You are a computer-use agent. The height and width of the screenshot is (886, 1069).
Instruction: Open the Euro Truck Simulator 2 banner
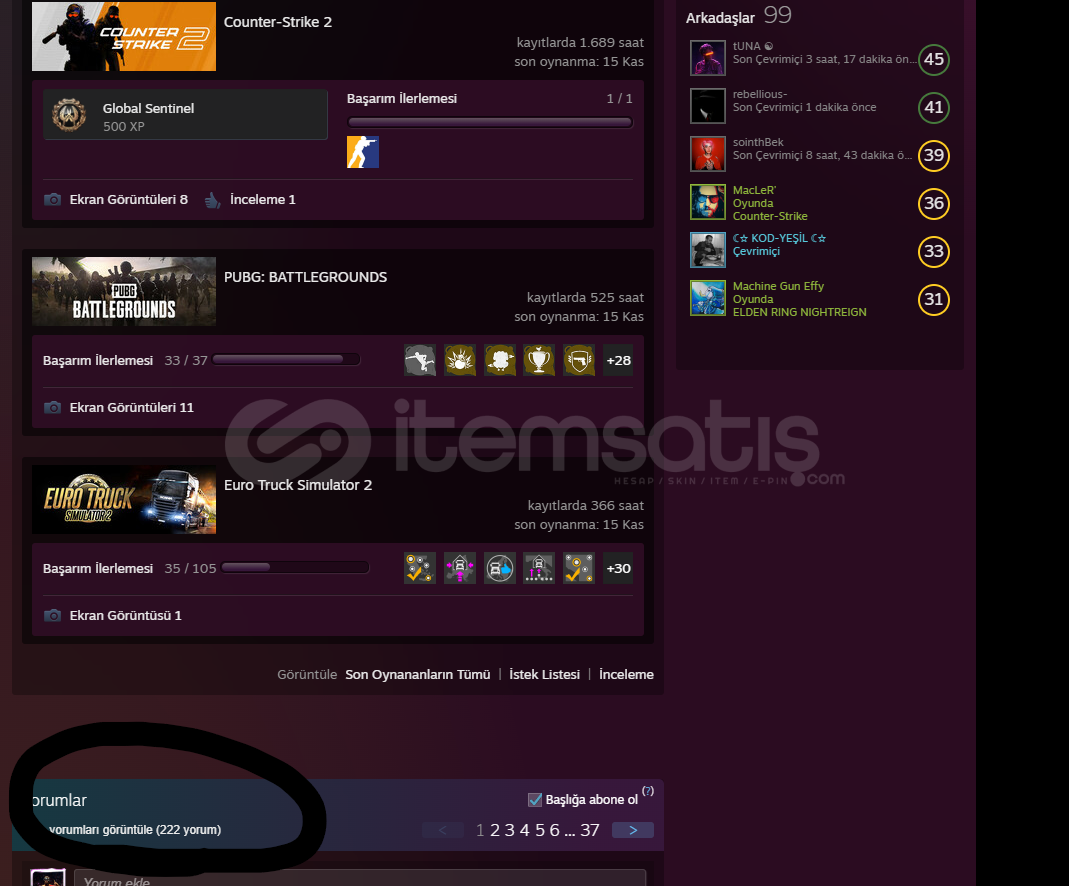124,500
